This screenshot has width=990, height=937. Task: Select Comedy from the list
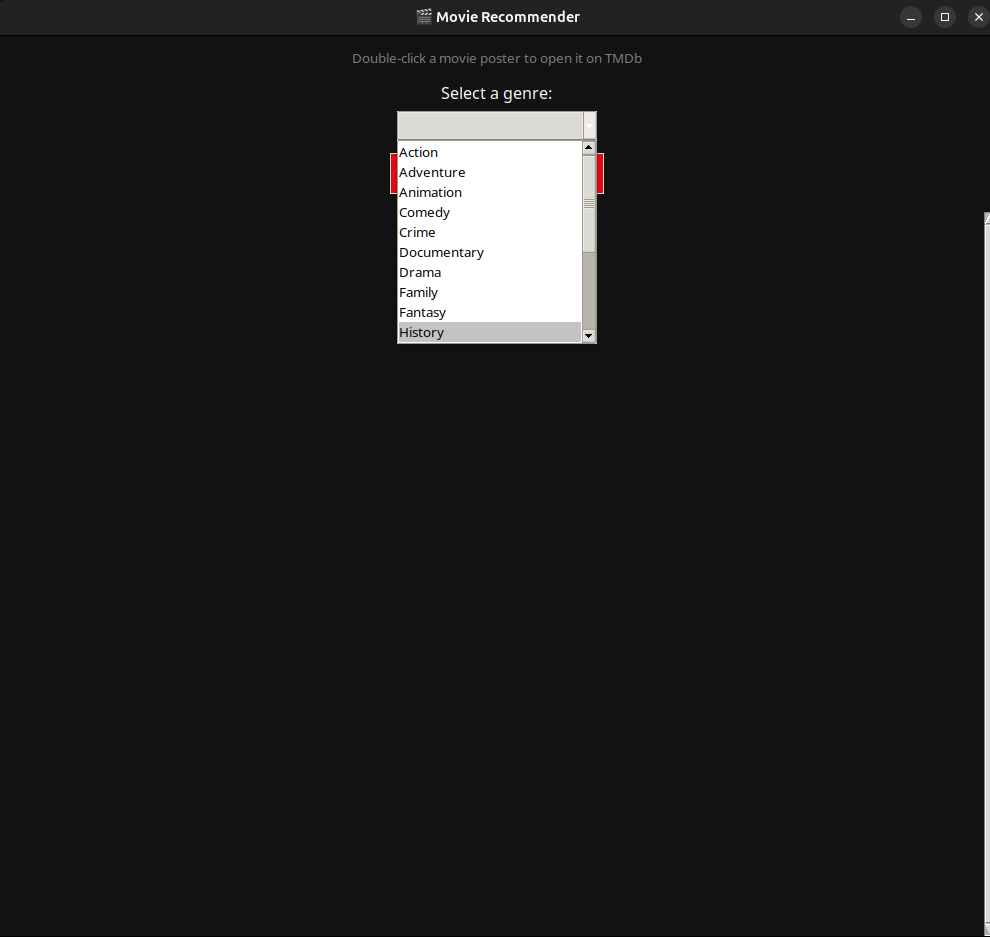point(489,213)
